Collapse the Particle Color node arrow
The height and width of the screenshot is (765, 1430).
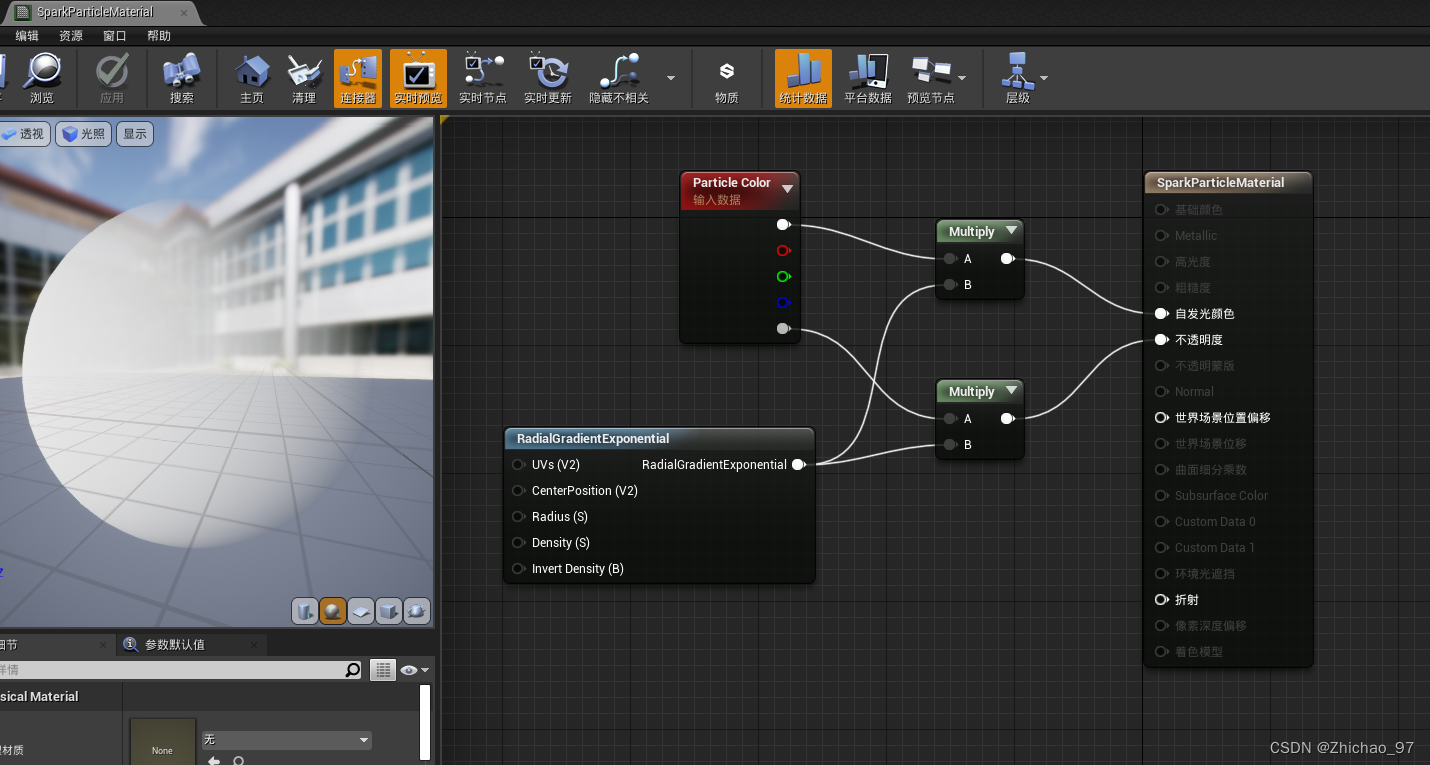[x=787, y=188]
